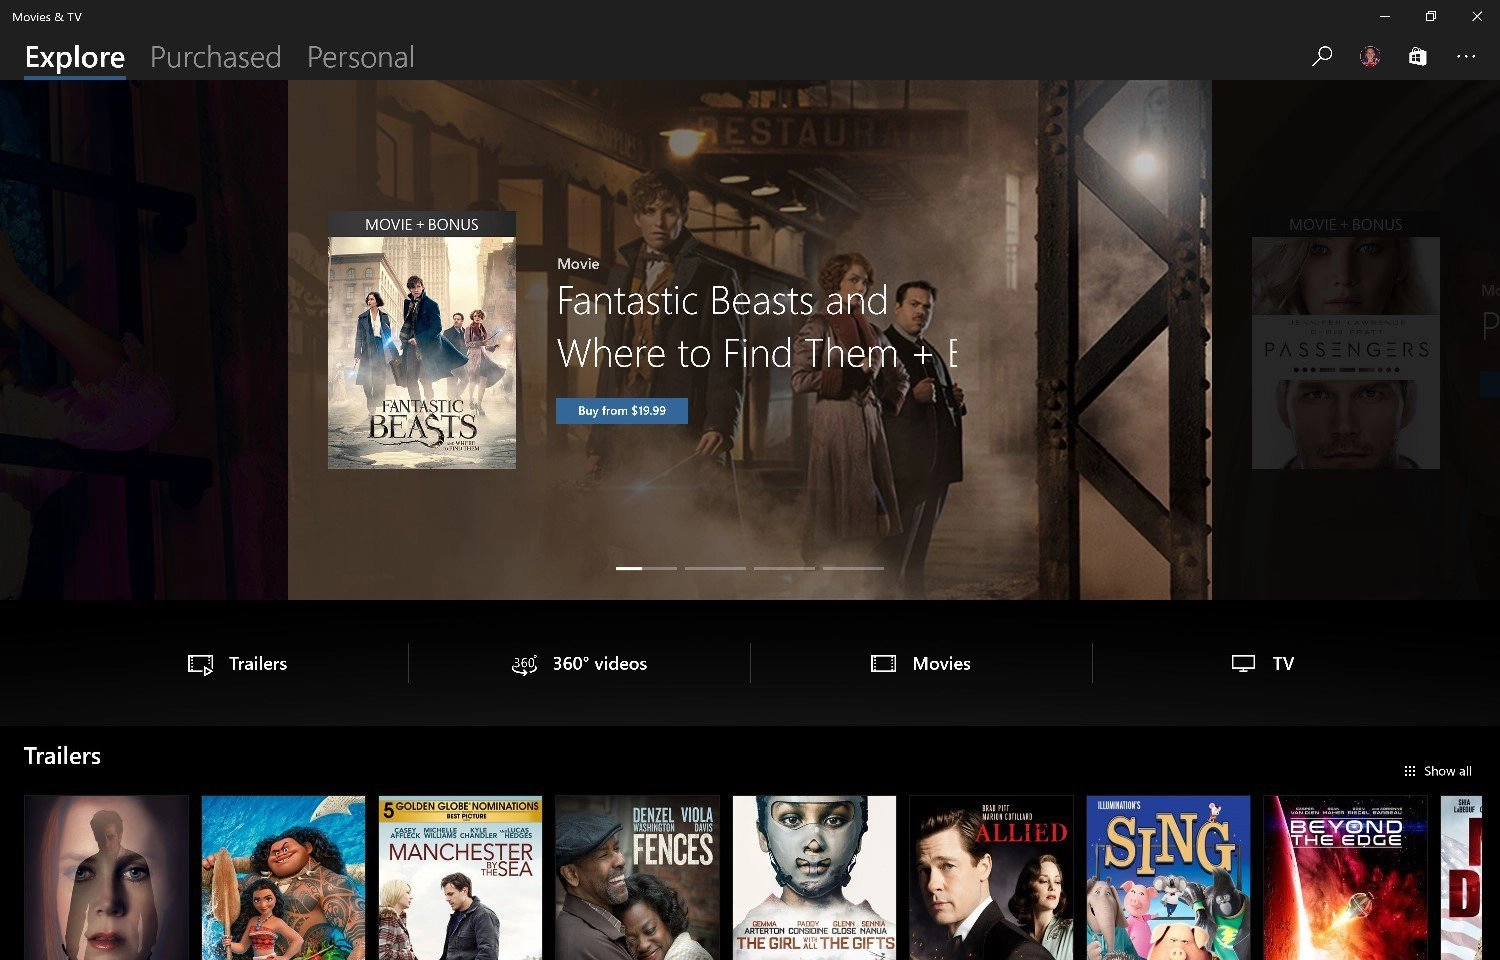Open the Movies filmstrip category icon
The image size is (1500, 960).
tap(883, 664)
